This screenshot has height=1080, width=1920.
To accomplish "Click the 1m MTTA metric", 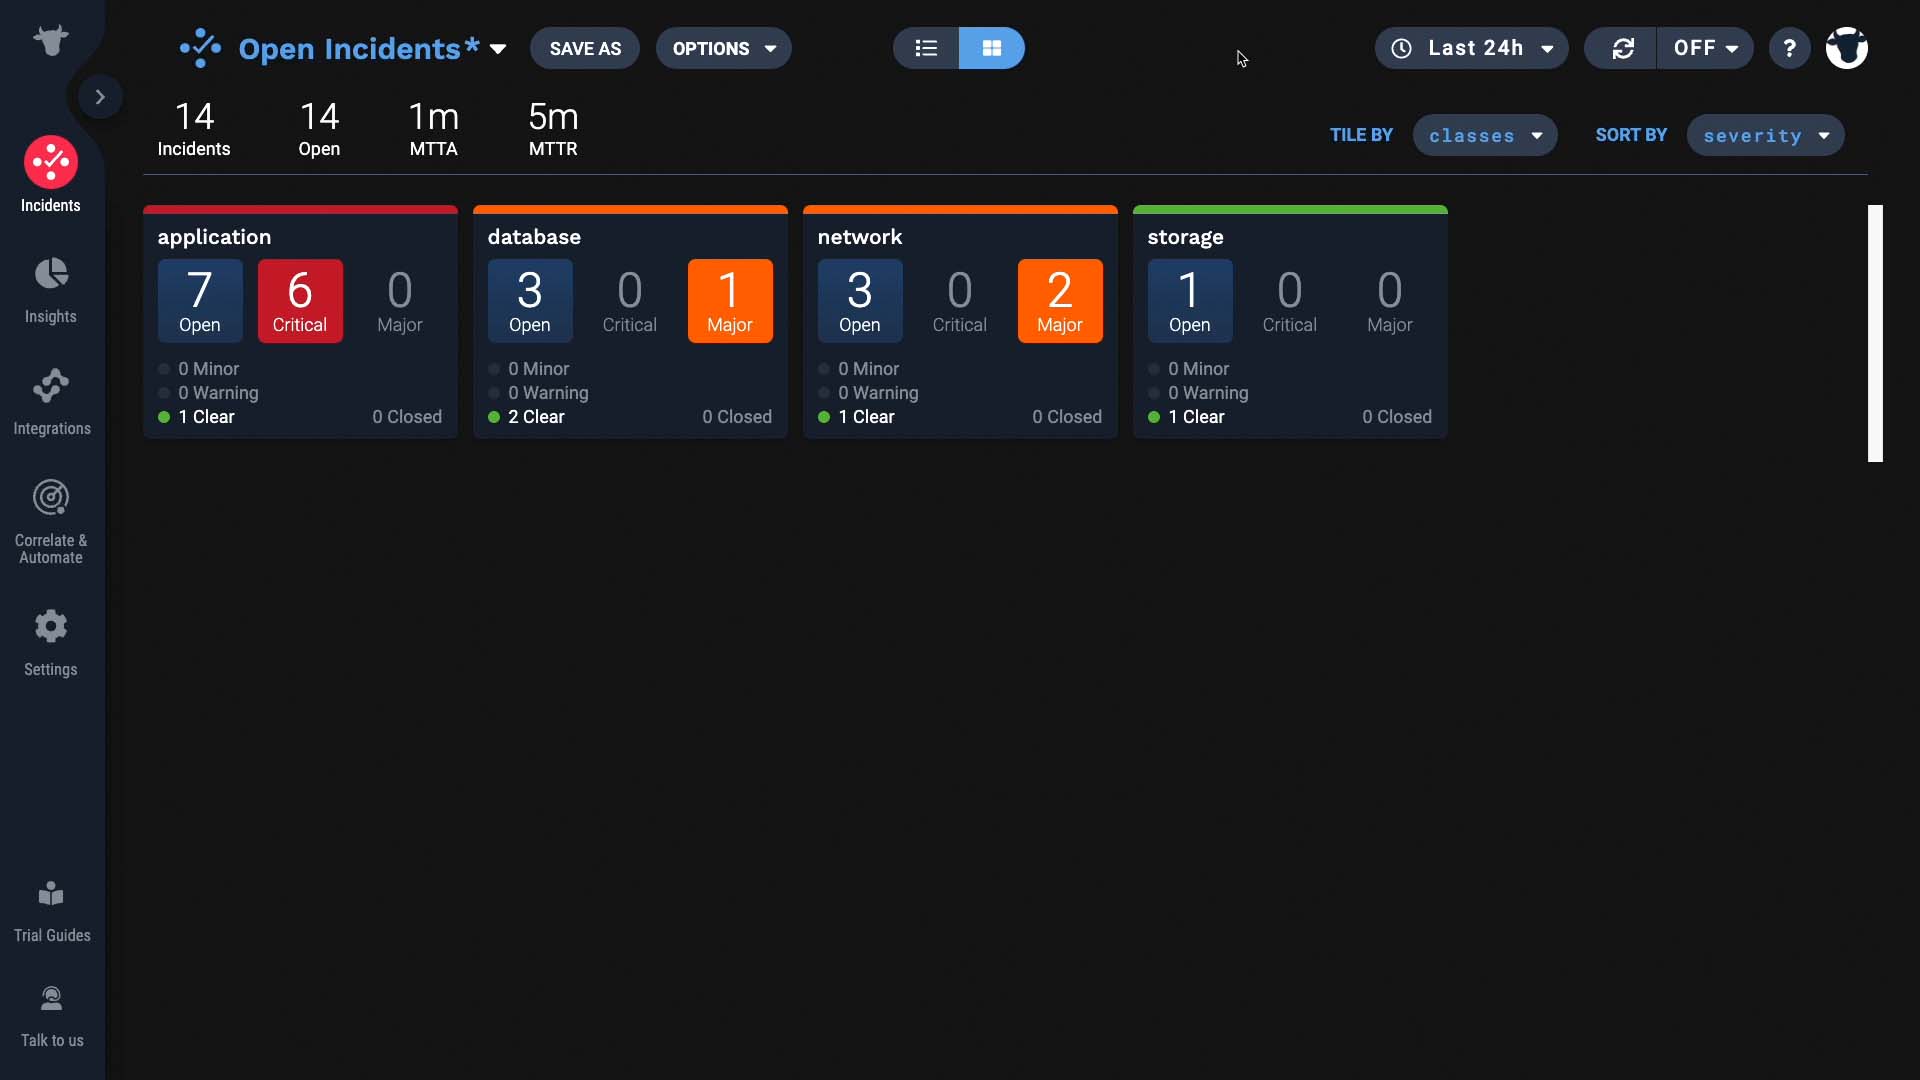I will (434, 129).
